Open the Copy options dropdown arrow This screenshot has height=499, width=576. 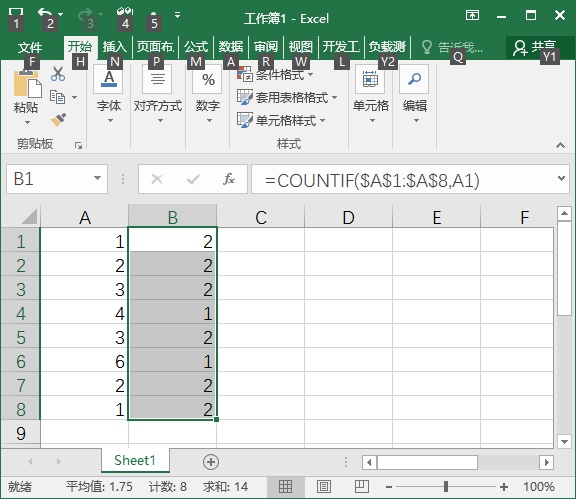tap(75, 97)
